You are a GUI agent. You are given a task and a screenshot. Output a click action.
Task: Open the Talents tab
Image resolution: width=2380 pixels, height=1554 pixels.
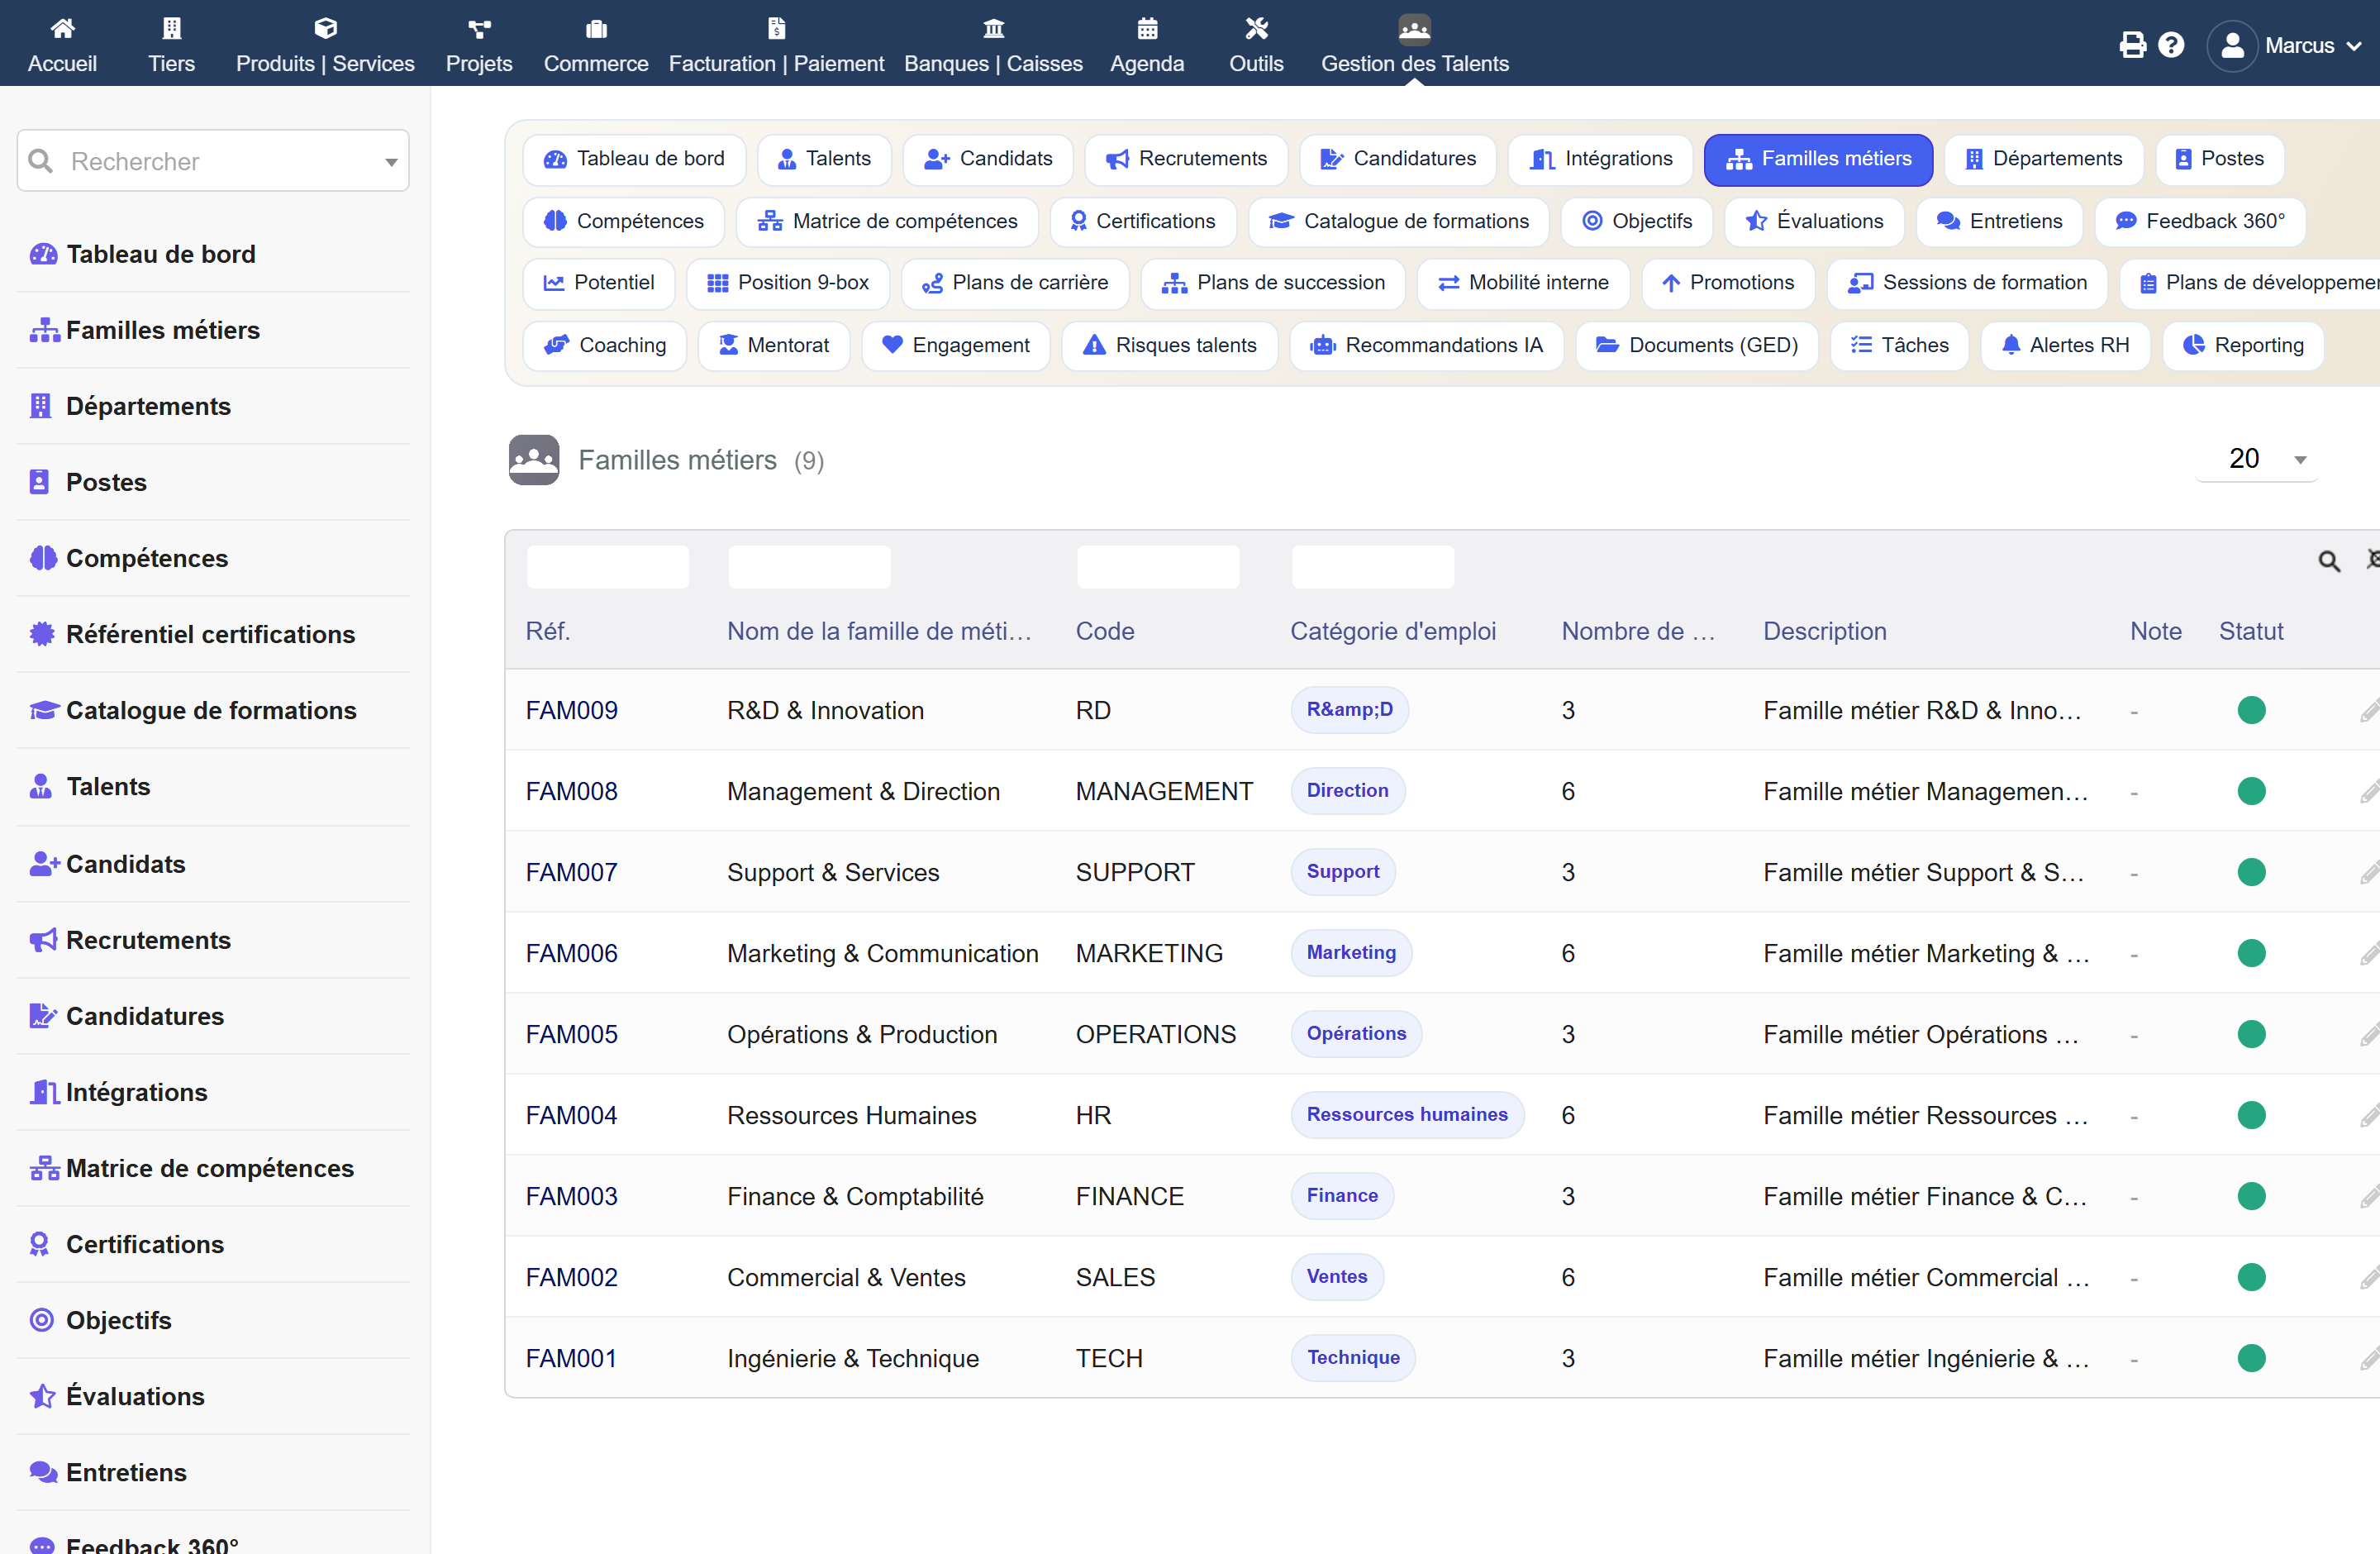[824, 159]
